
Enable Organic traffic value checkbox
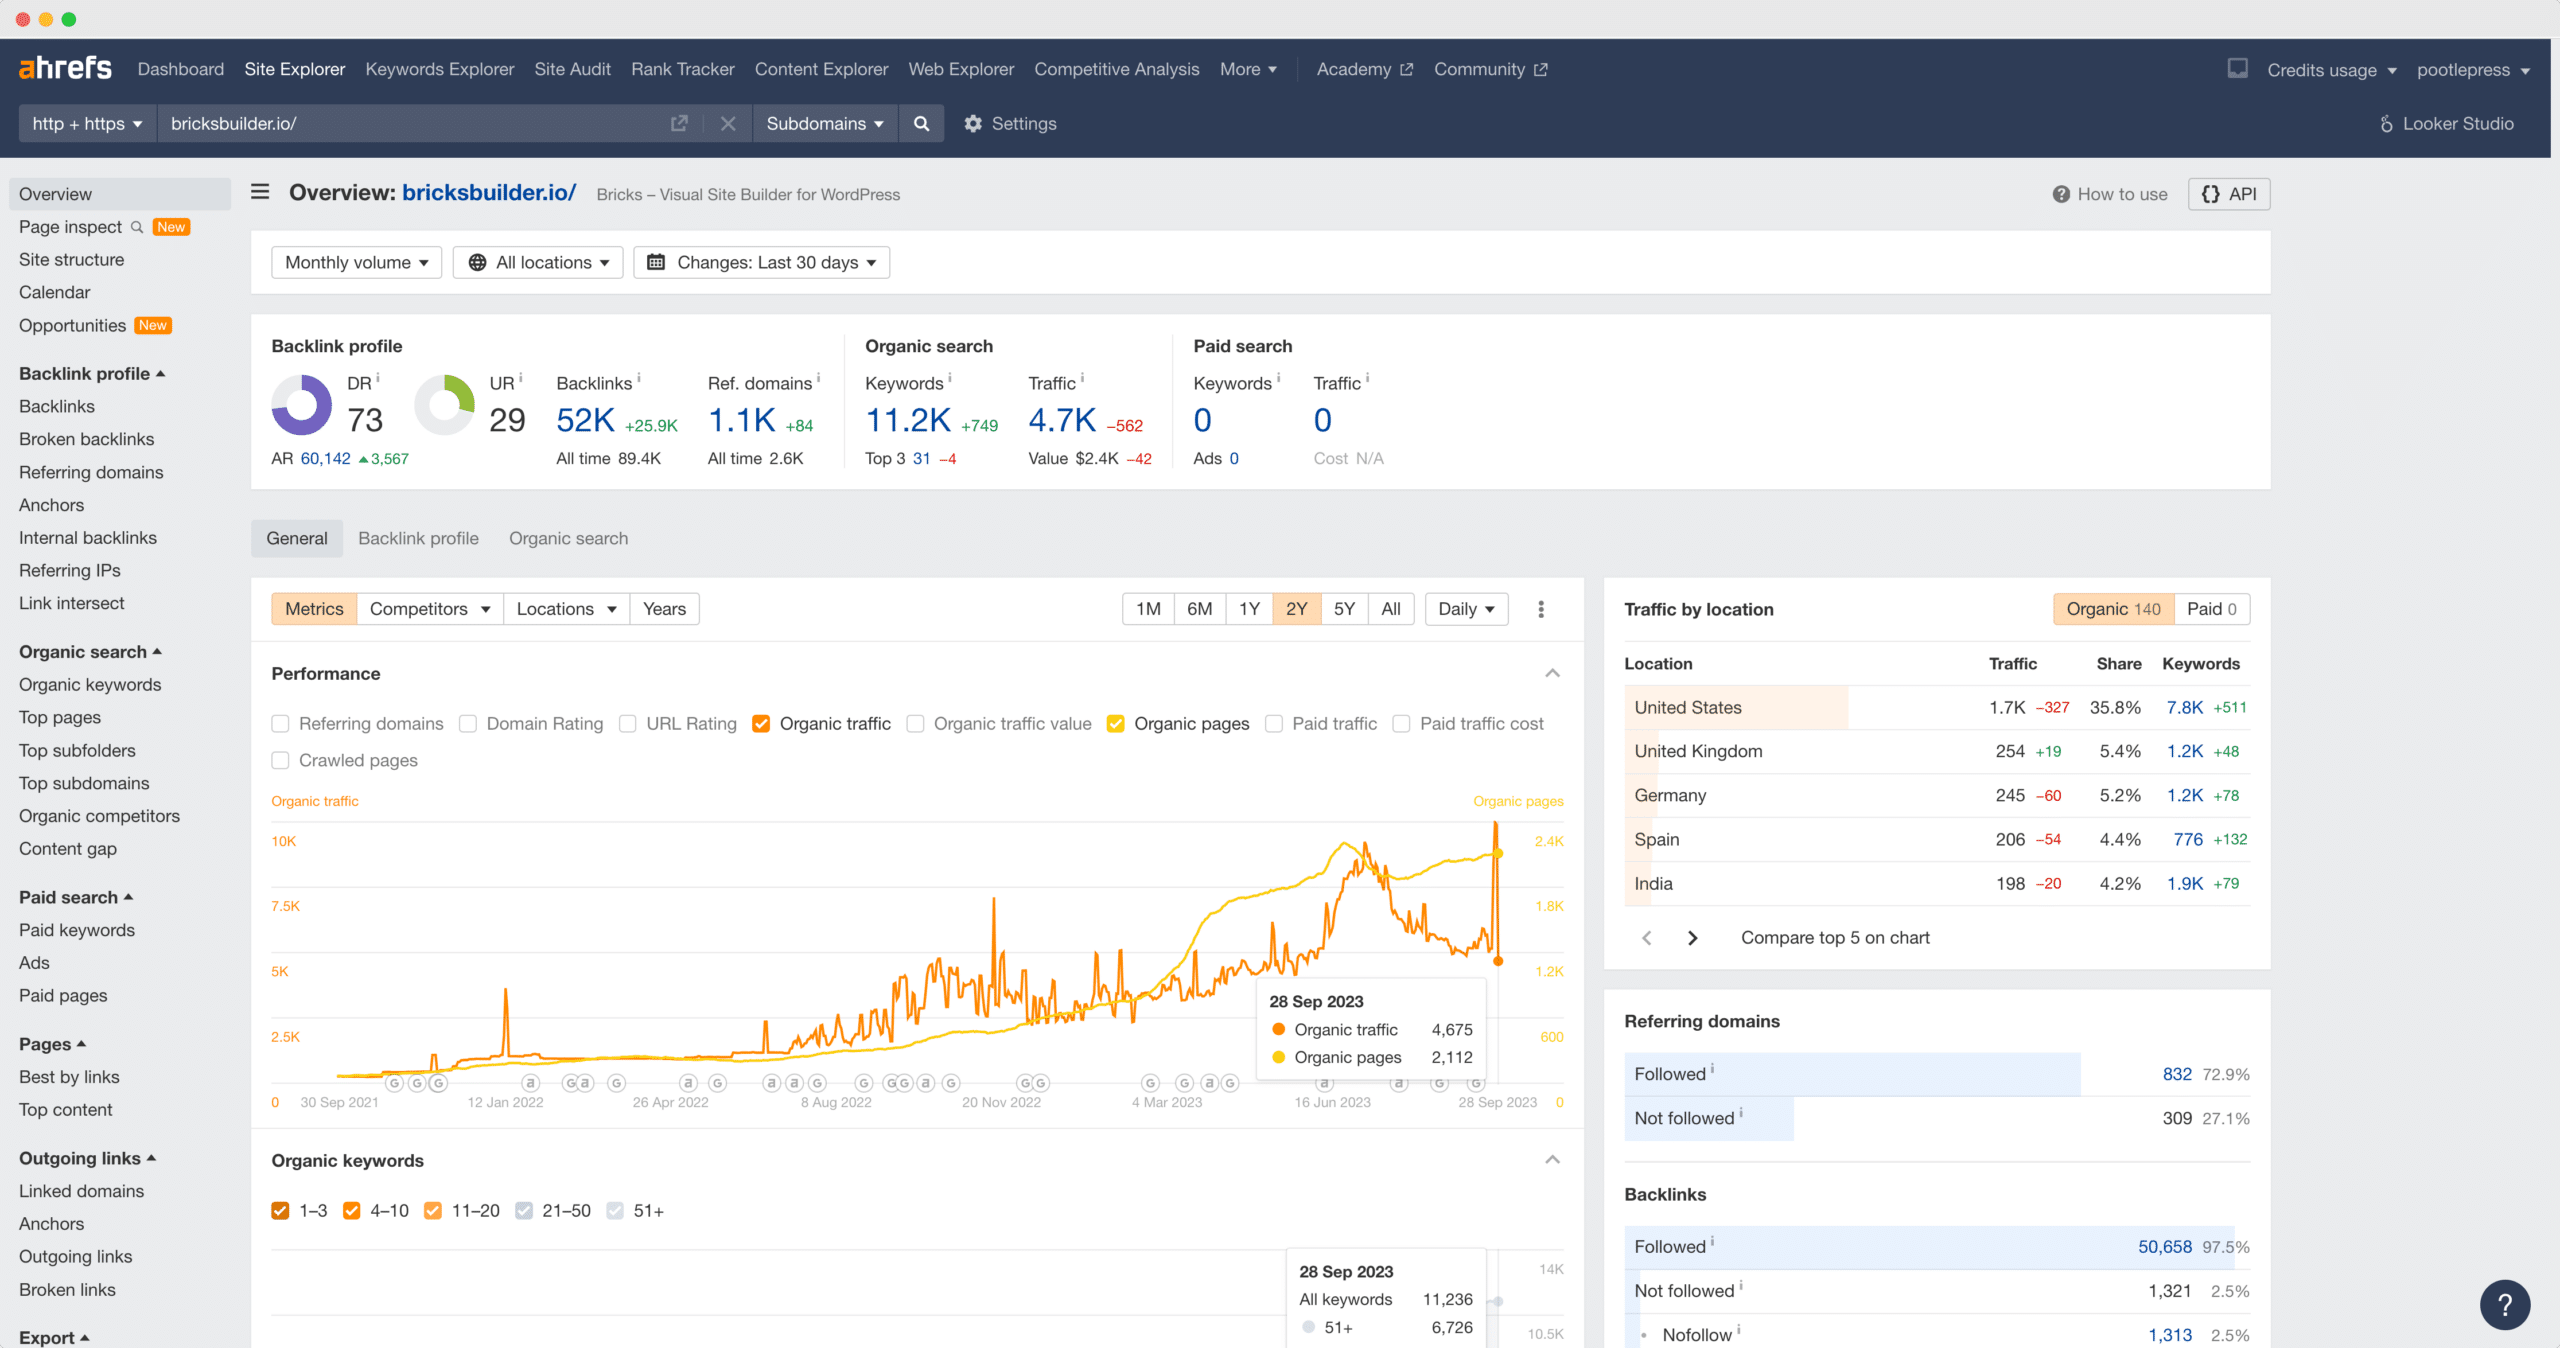click(915, 723)
